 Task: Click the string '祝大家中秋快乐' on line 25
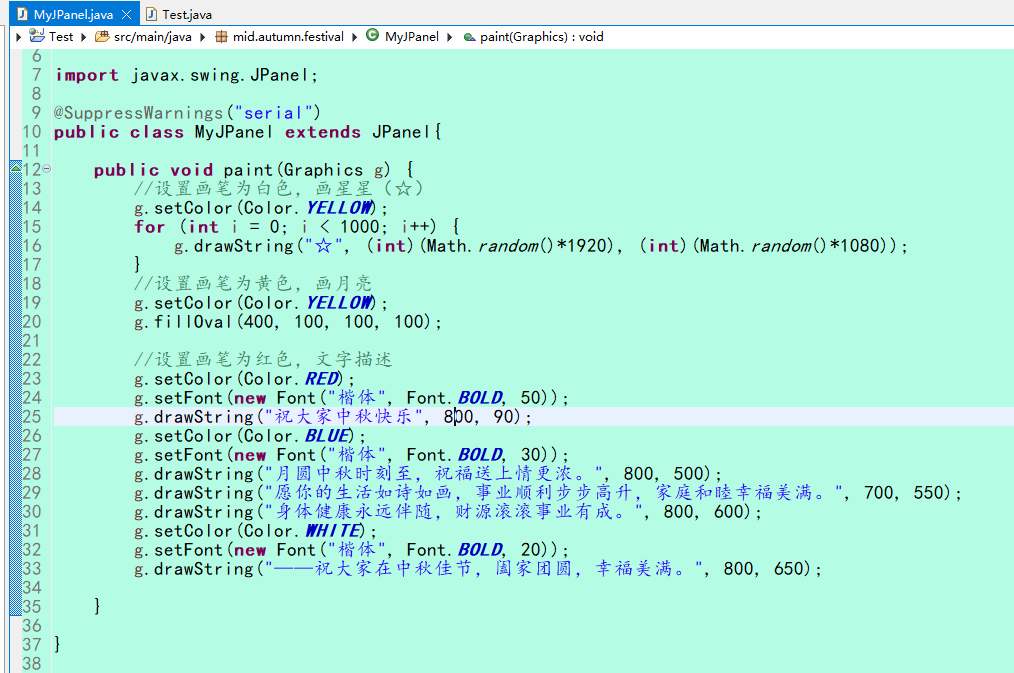pos(343,416)
